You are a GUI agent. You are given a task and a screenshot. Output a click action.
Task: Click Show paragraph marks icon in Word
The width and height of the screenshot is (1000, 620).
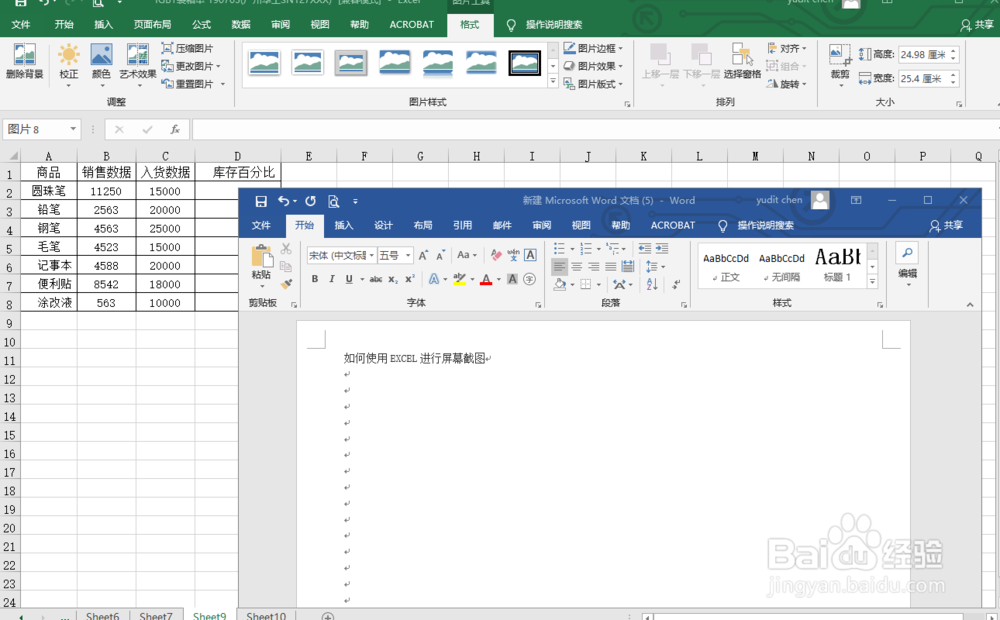pos(676,284)
